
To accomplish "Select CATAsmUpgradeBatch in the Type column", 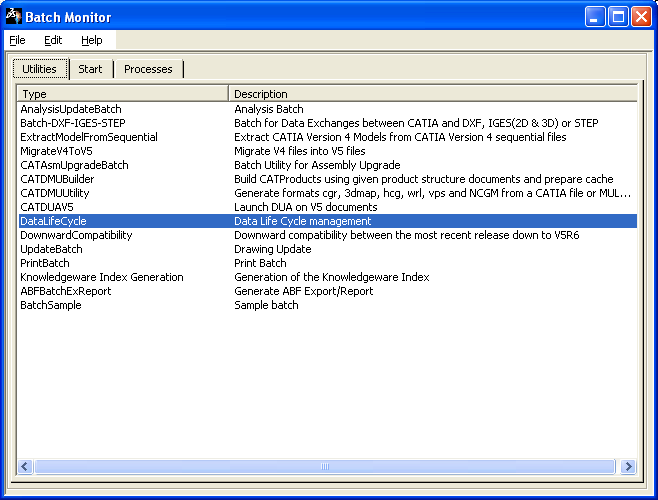I will coord(74,165).
